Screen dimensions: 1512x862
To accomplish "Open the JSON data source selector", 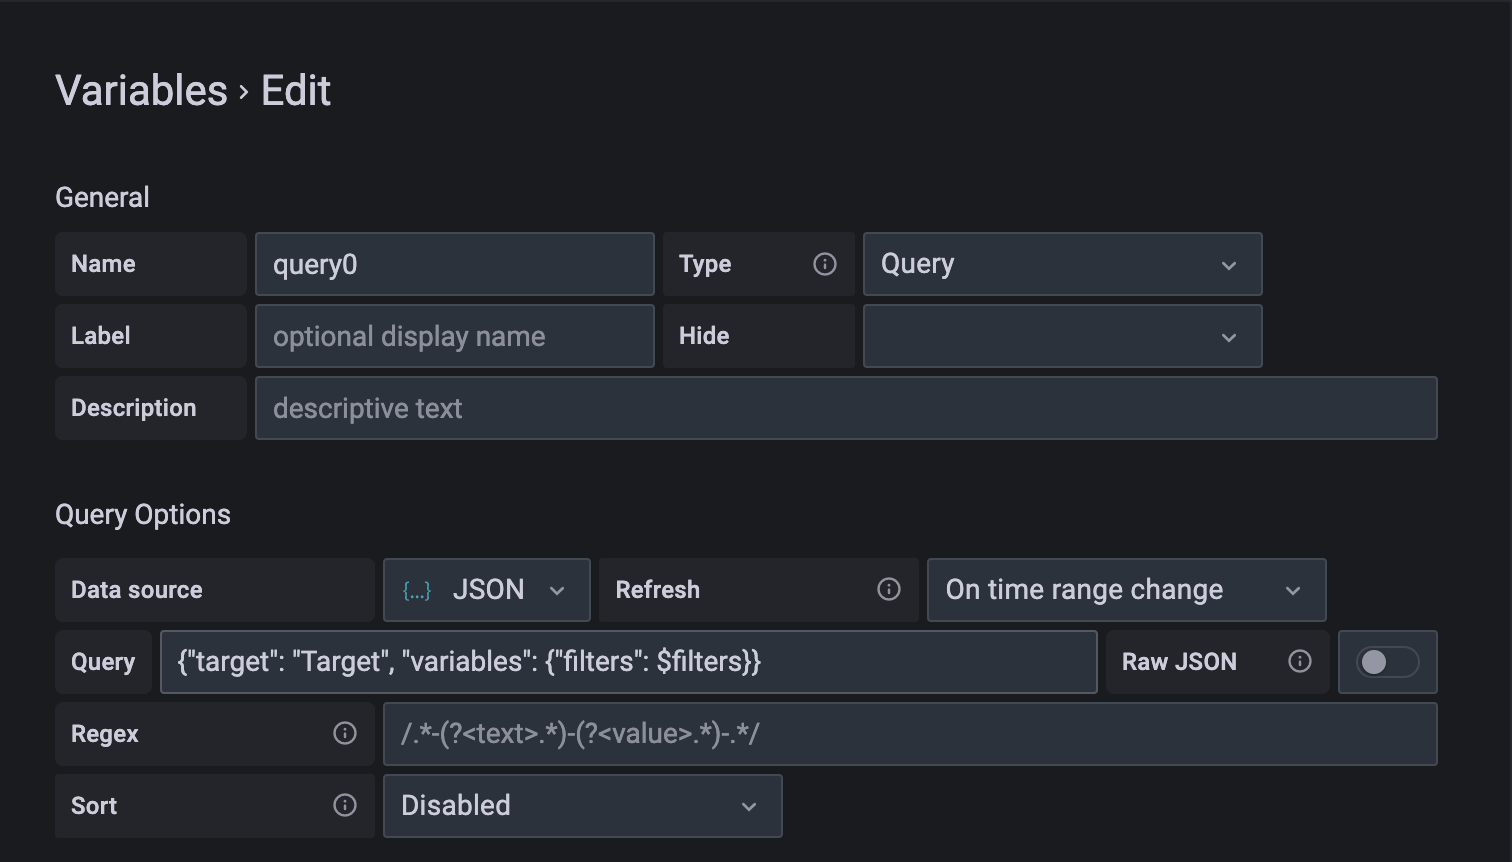I will [x=486, y=590].
